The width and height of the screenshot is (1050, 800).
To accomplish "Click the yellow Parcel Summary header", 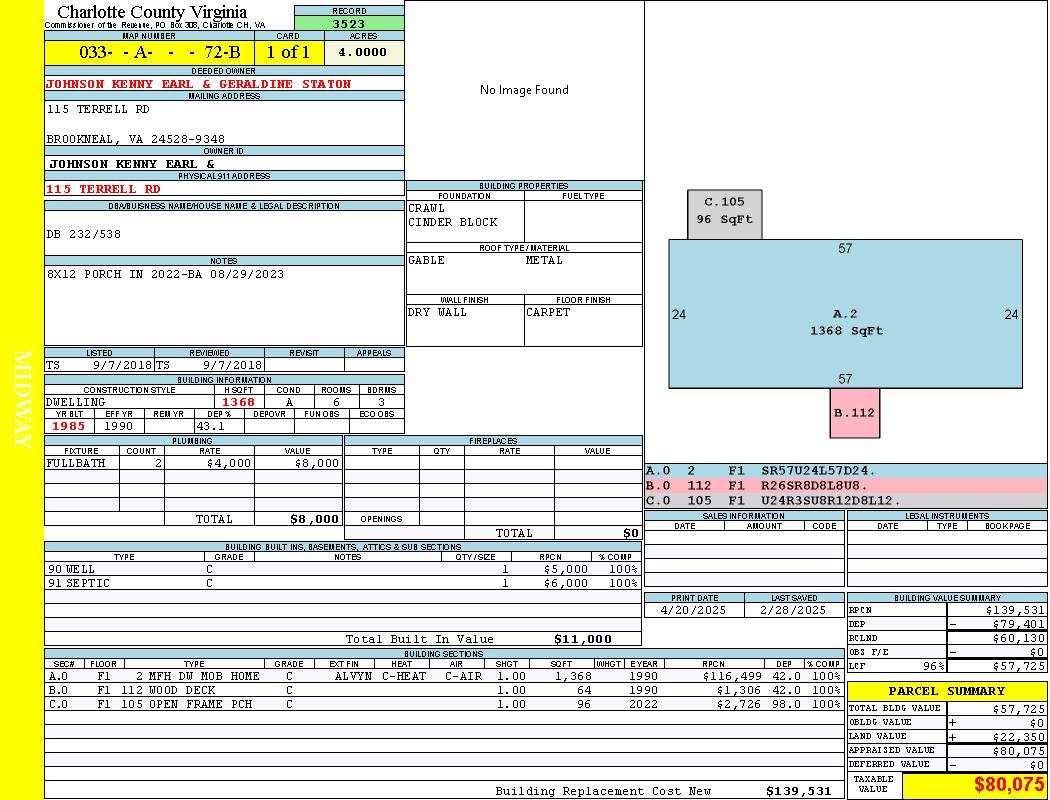I will [x=946, y=691].
